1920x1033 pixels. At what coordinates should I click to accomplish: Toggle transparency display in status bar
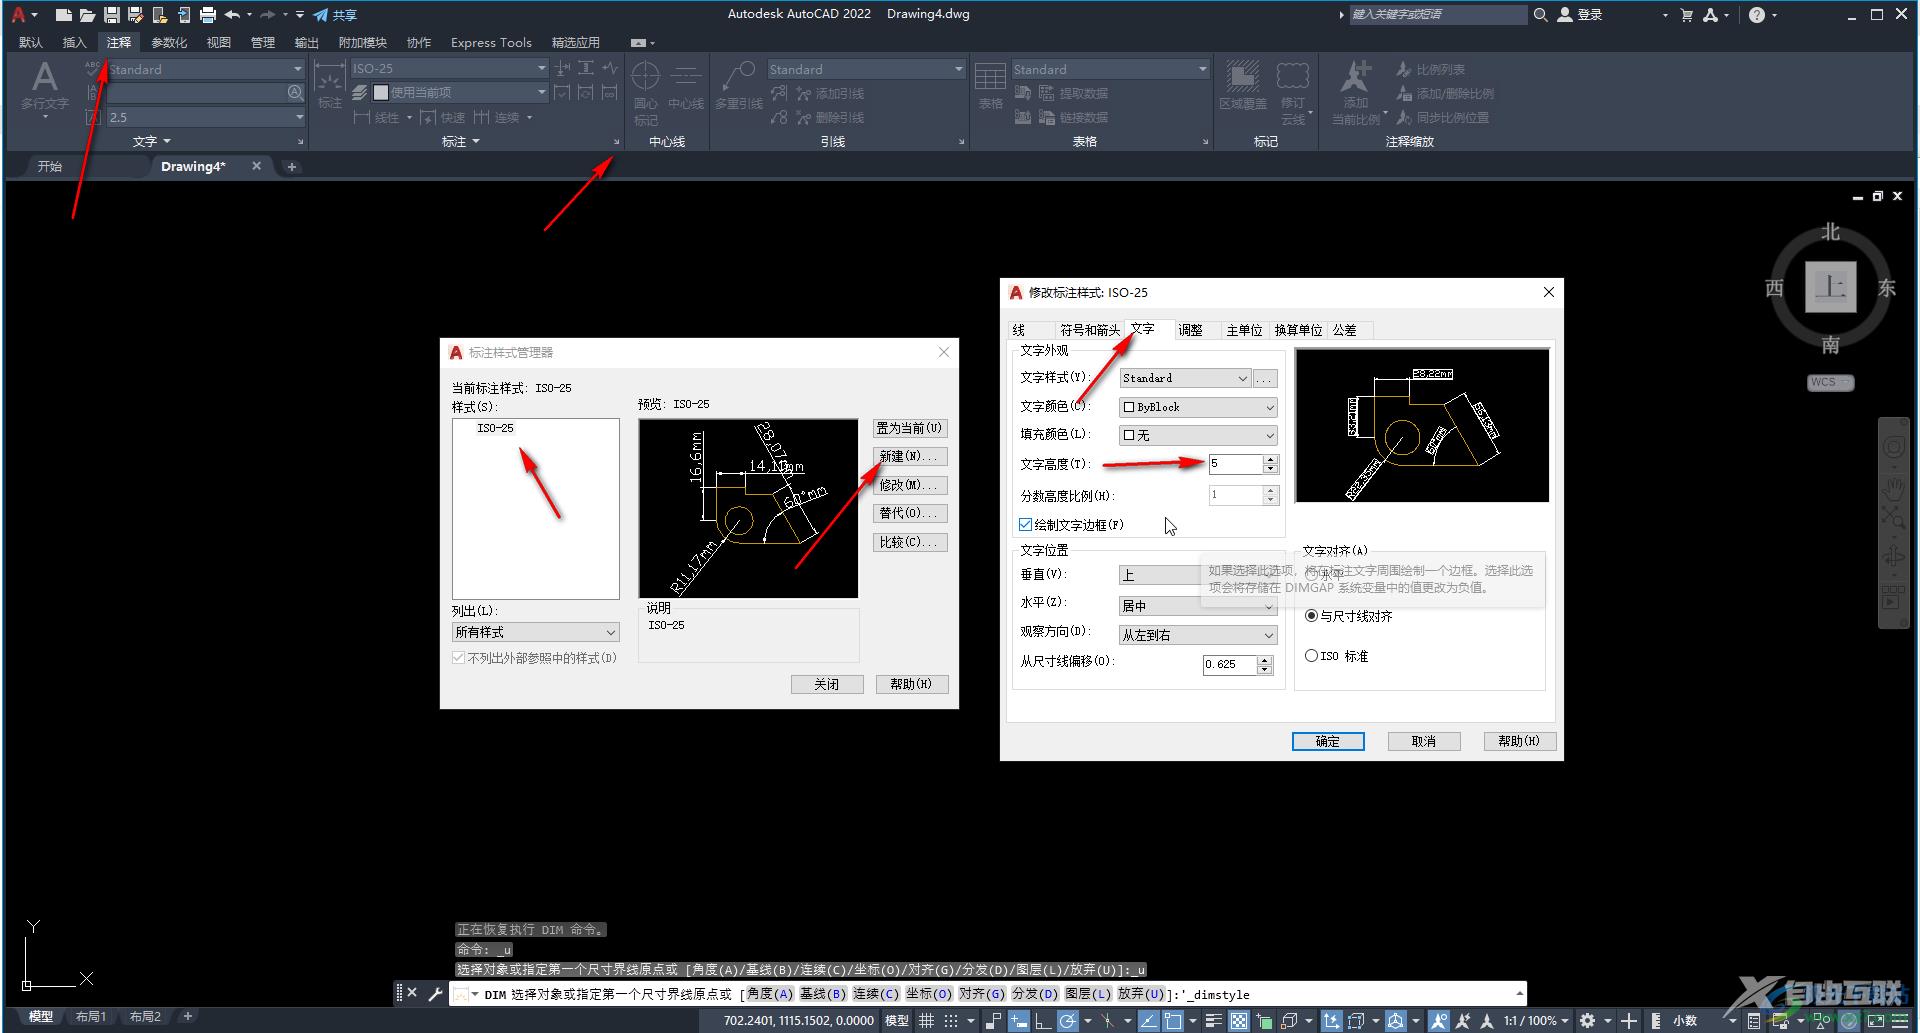coord(1239,1021)
